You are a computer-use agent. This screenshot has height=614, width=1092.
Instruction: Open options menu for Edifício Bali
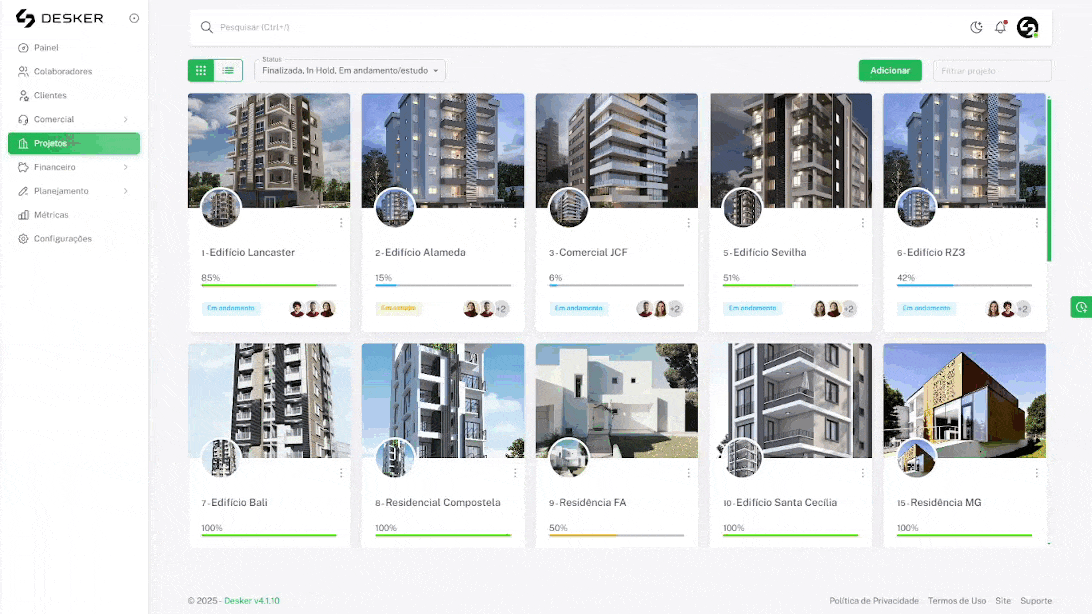coord(341,473)
